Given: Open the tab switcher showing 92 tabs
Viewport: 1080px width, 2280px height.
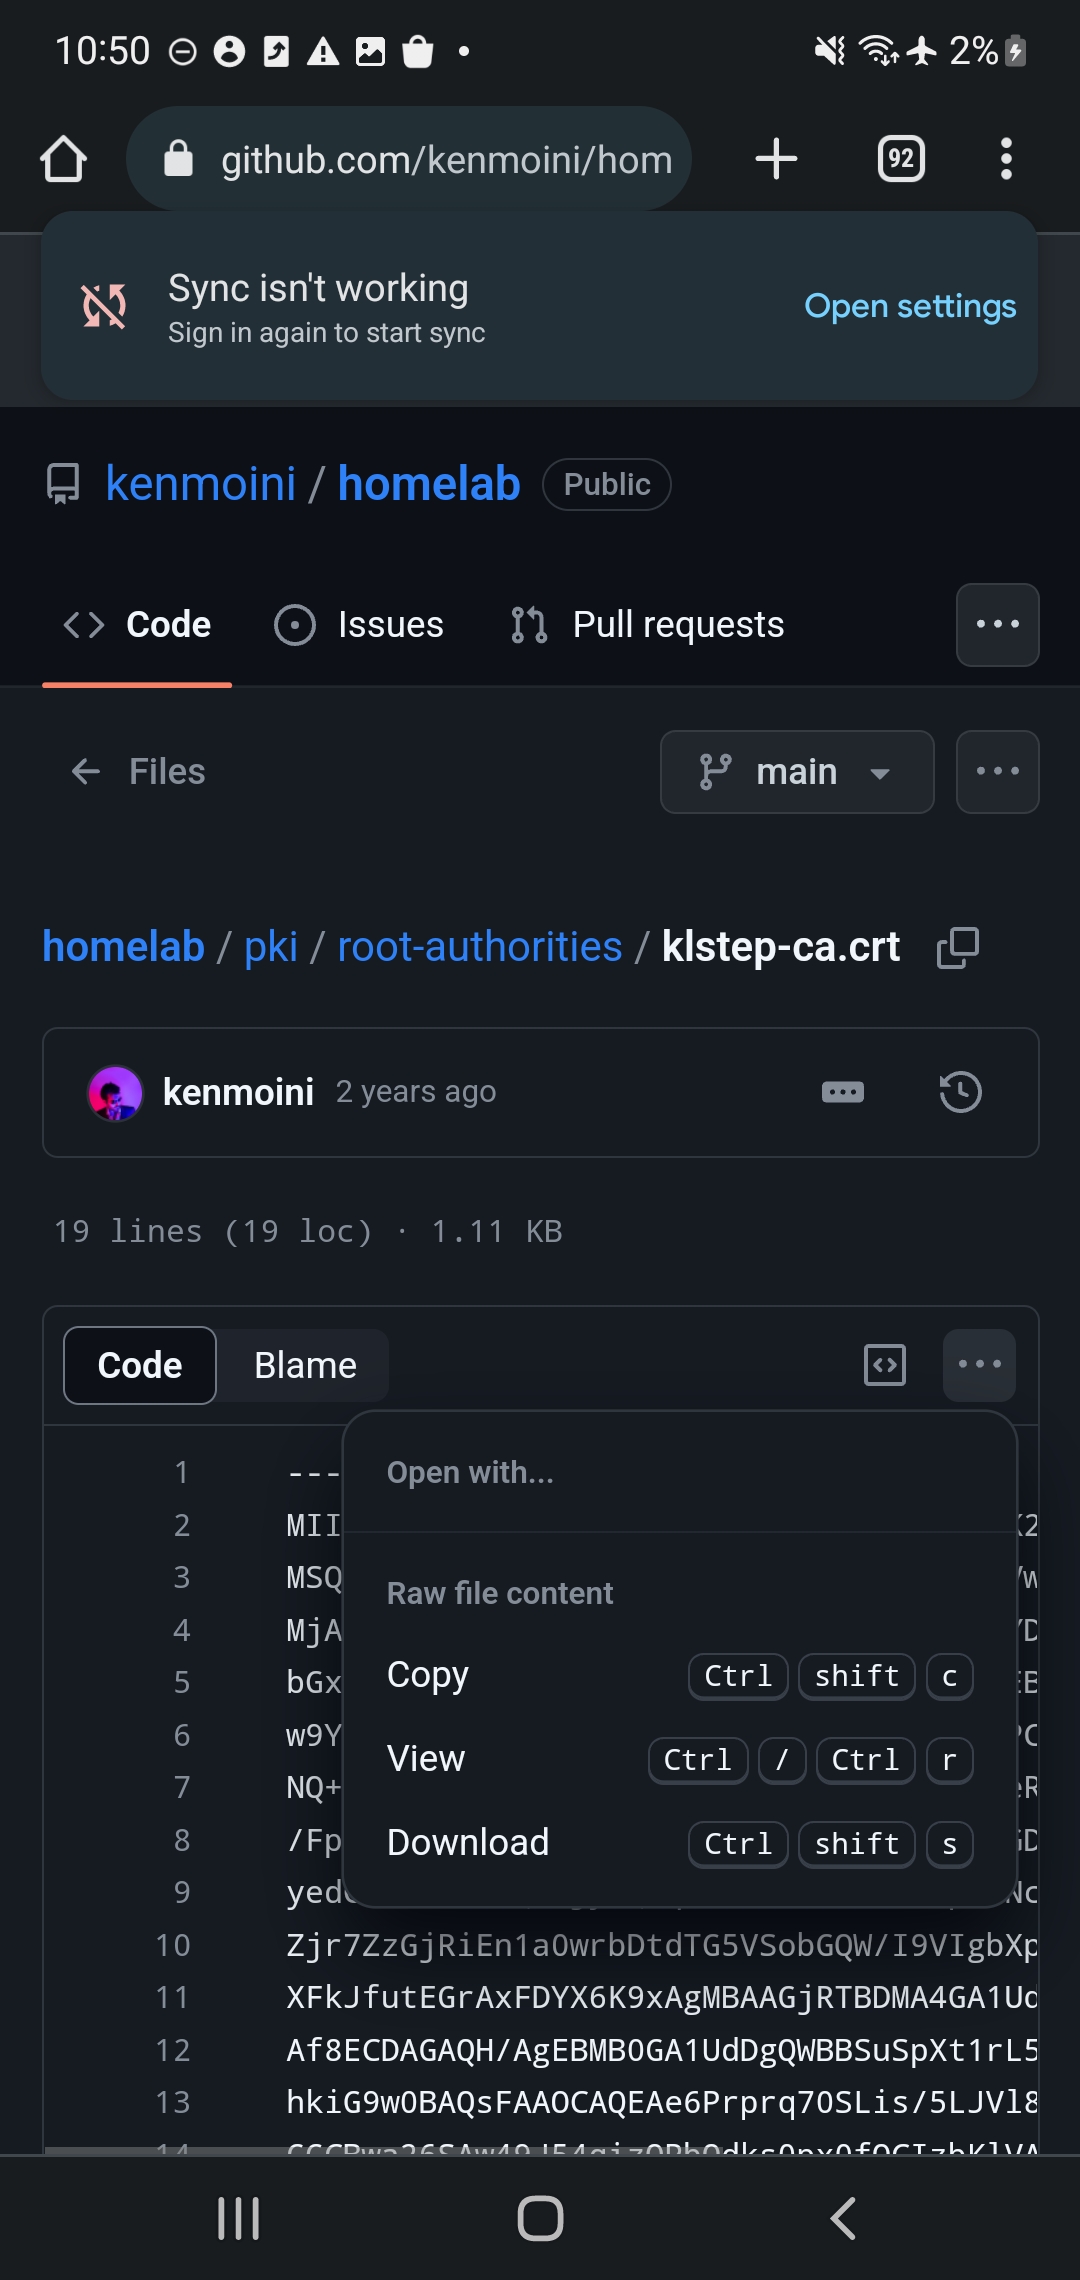Looking at the screenshot, I should (901, 159).
